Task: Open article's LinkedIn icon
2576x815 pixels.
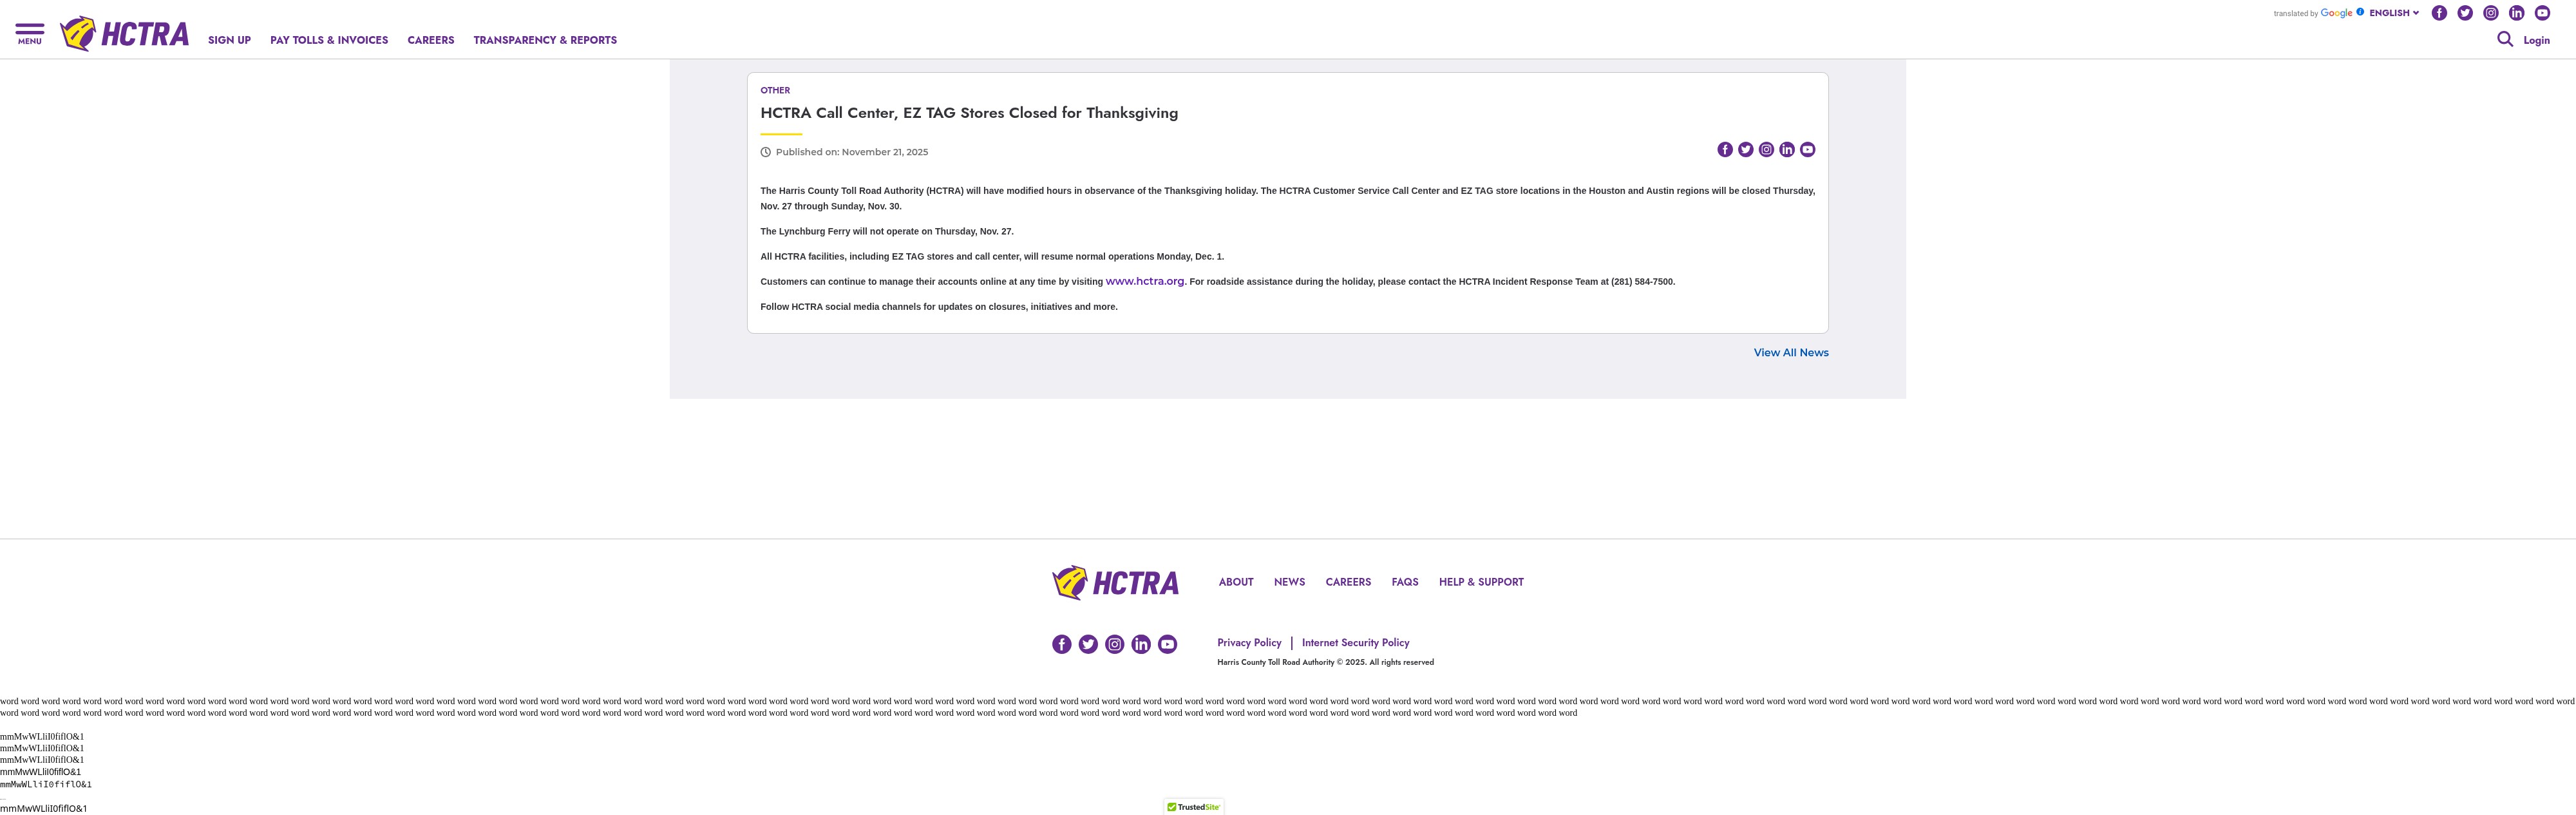Action: pos(1787,150)
